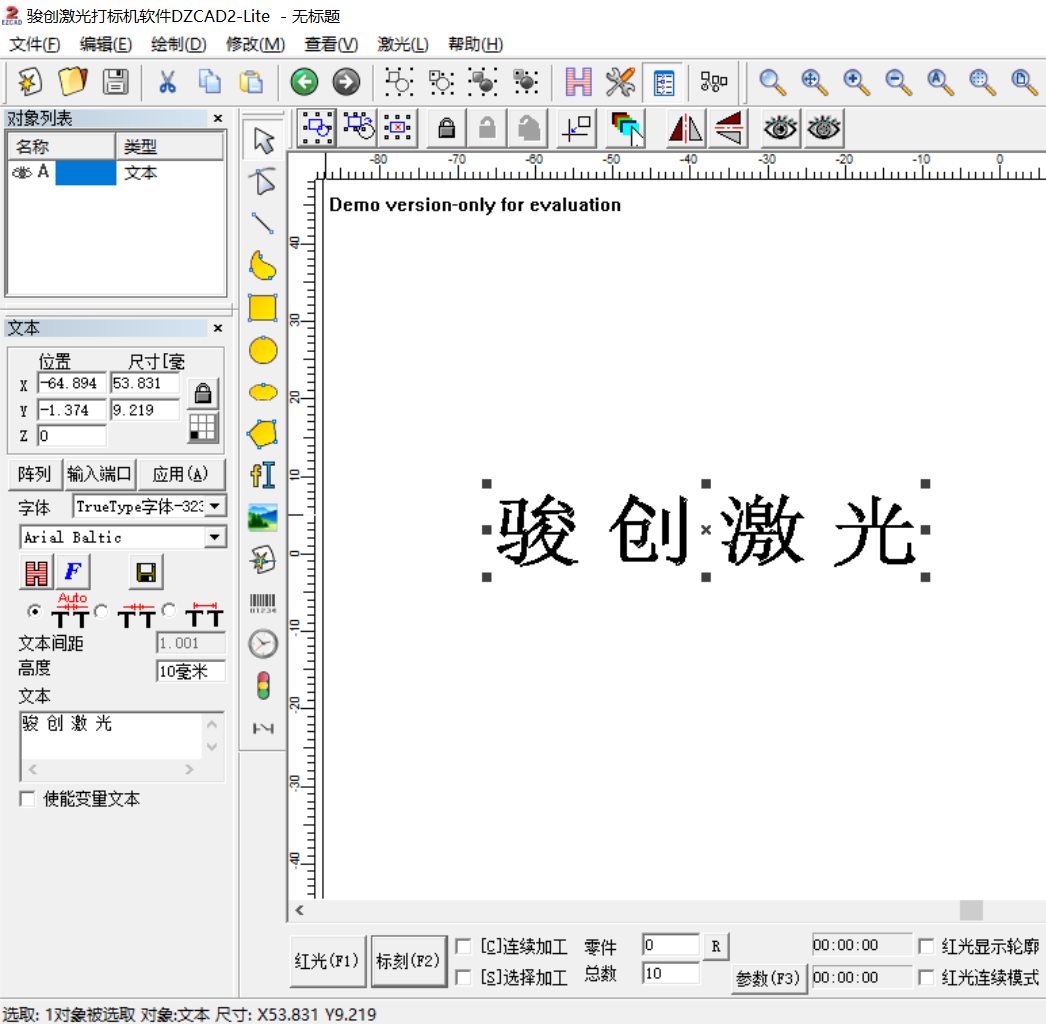
Task: Enable the 使能变量文本 checkbox
Action: click(27, 799)
